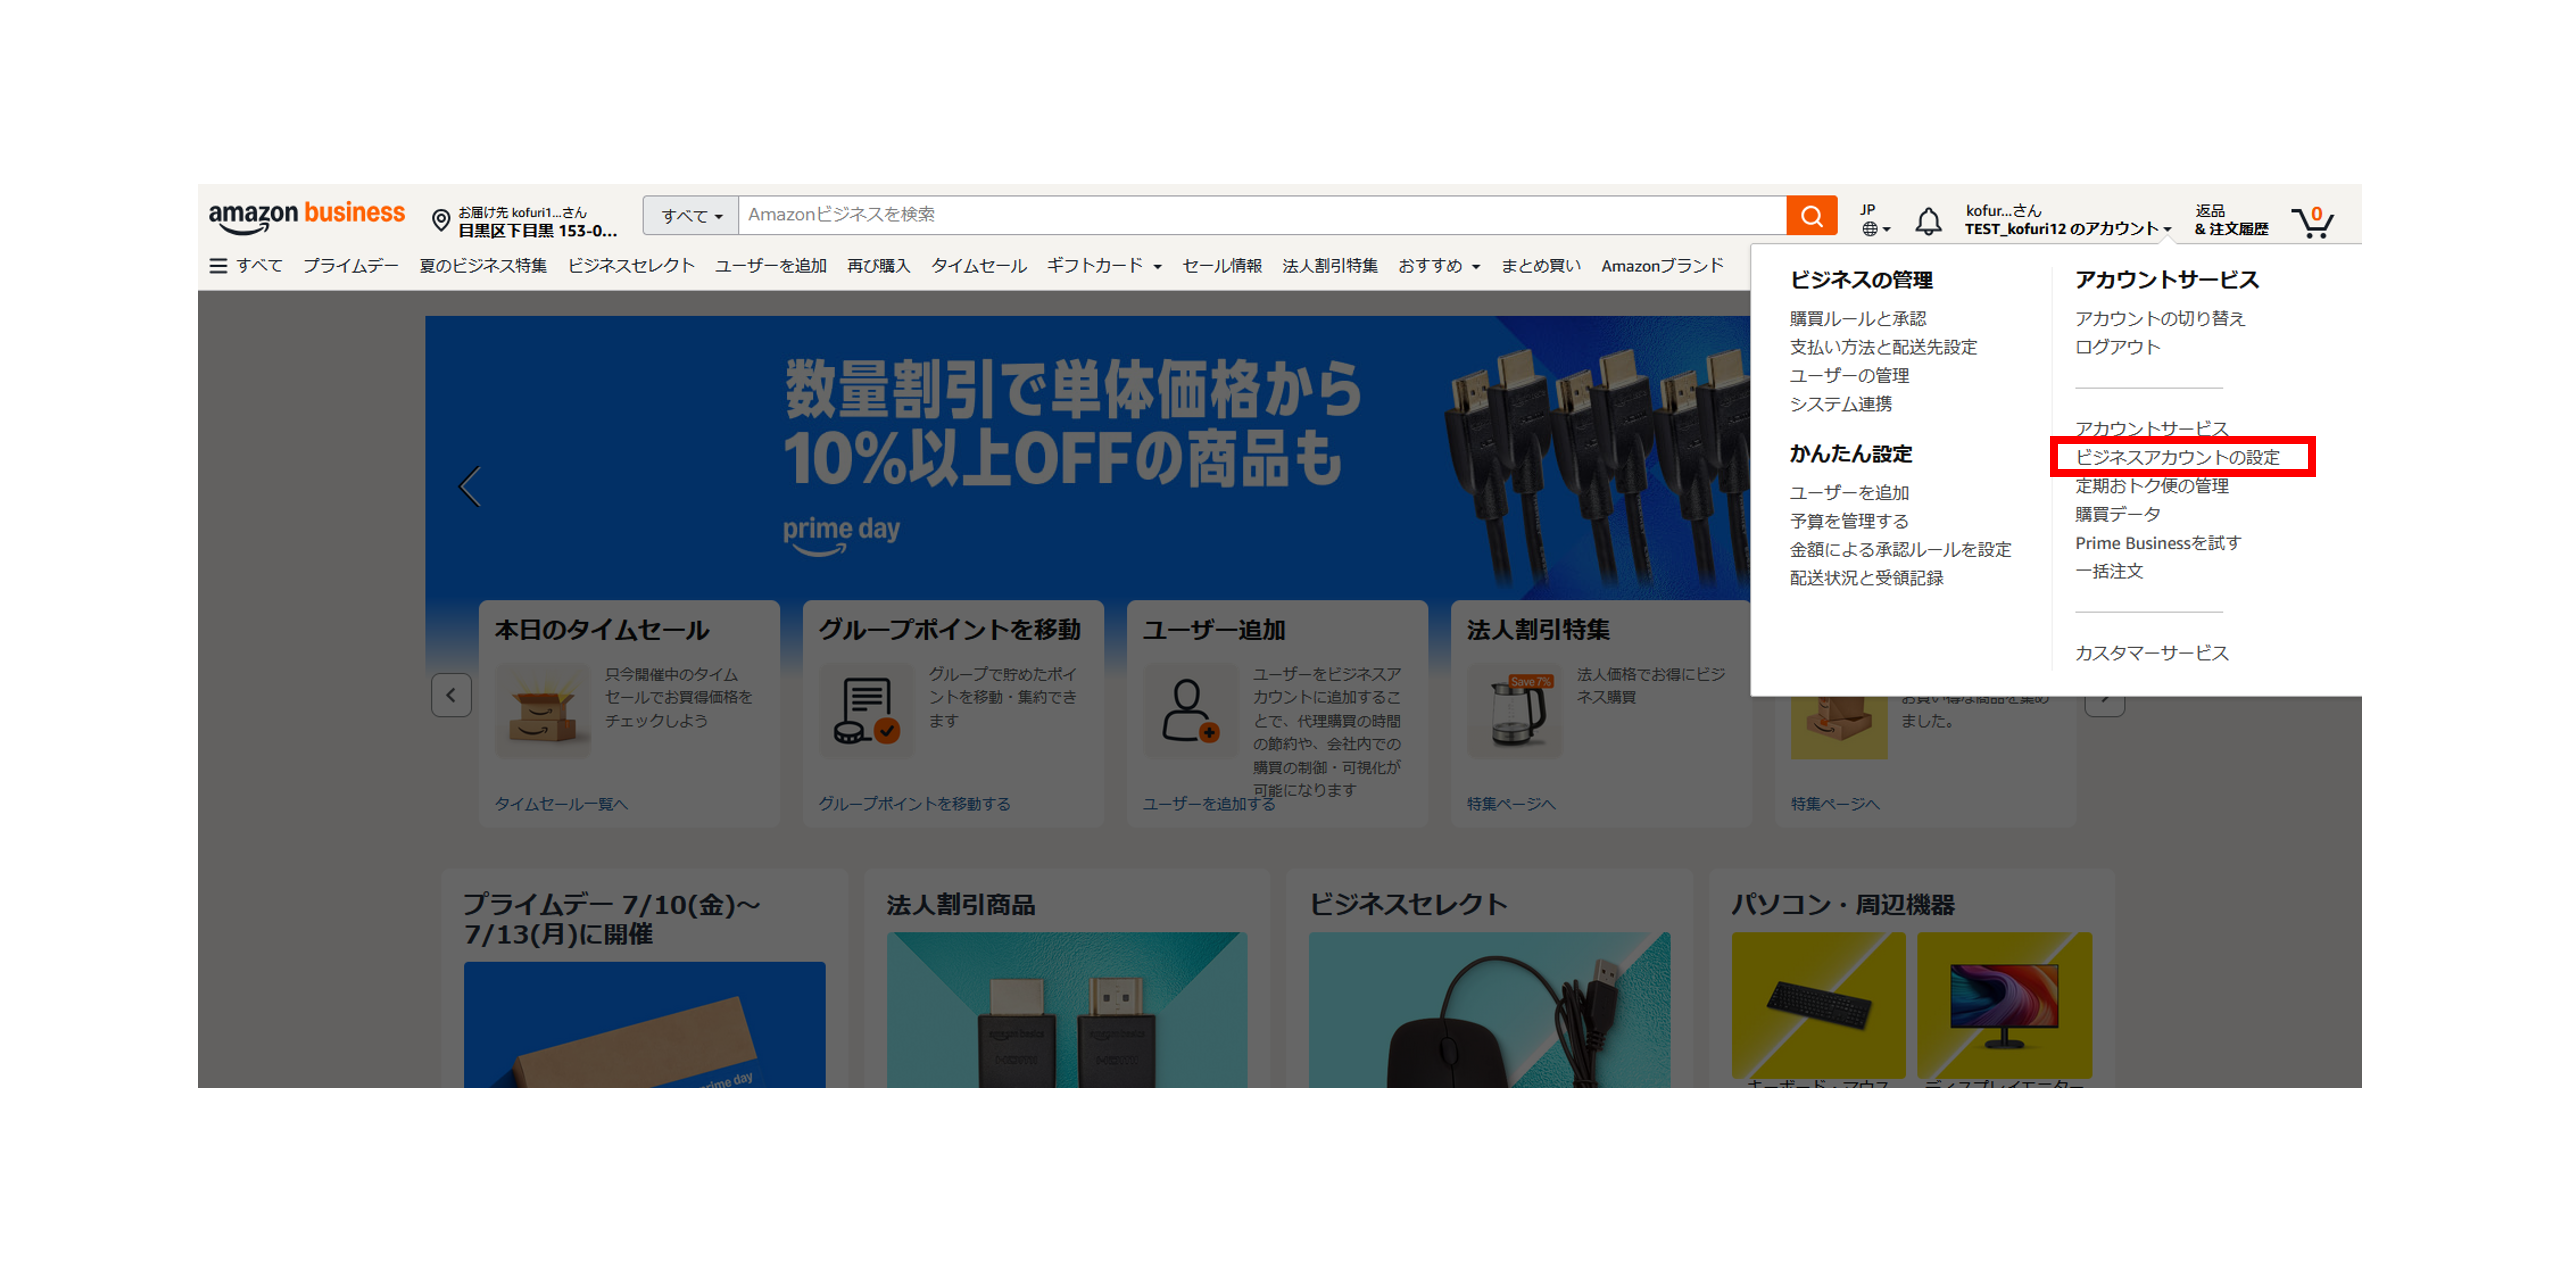The image size is (2557, 1279).
Task: Select プライムデー in the nav bar
Action: tap(350, 265)
